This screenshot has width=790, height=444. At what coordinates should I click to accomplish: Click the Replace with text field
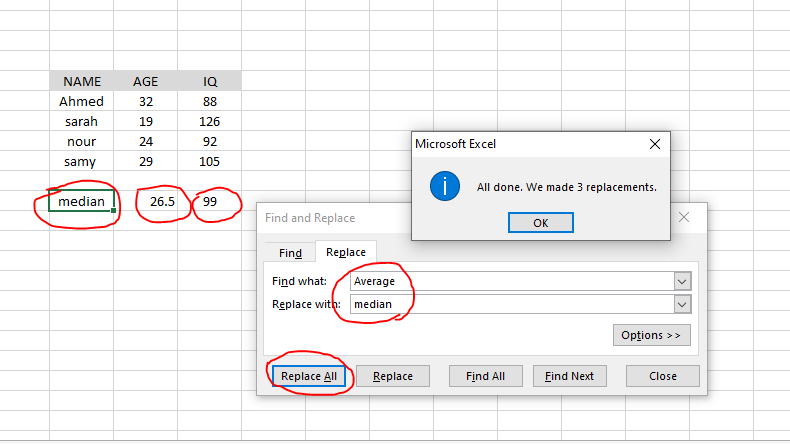[510, 304]
